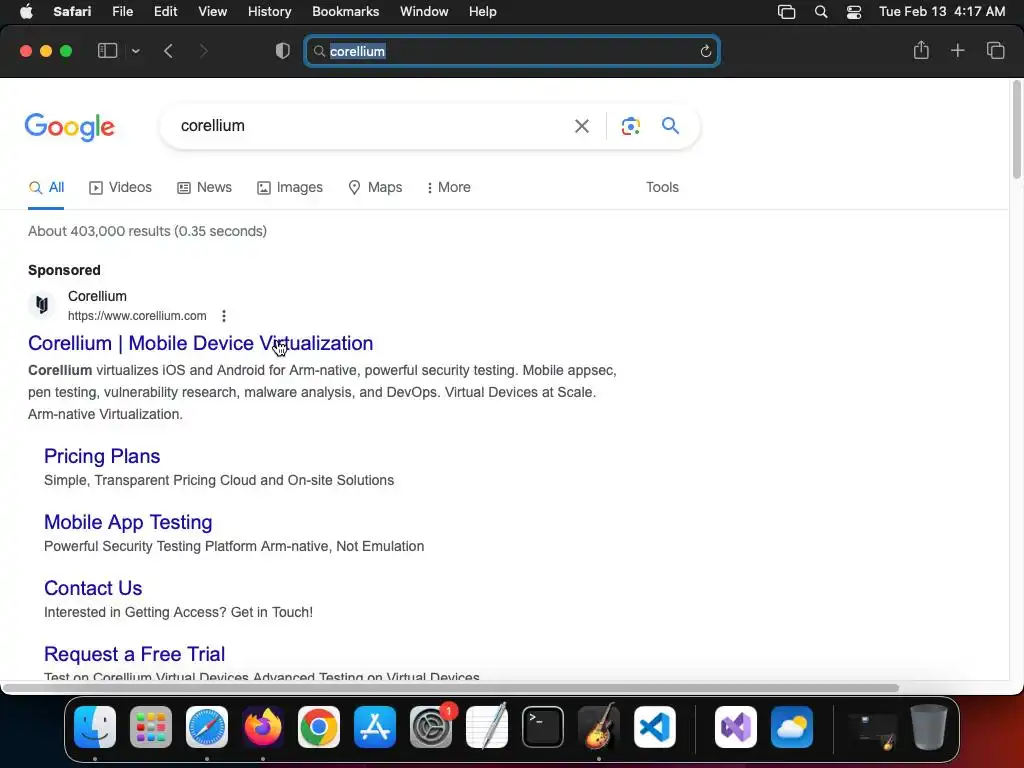The height and width of the screenshot is (768, 1024).
Task: Open Control Center in menu bar
Action: (x=854, y=12)
